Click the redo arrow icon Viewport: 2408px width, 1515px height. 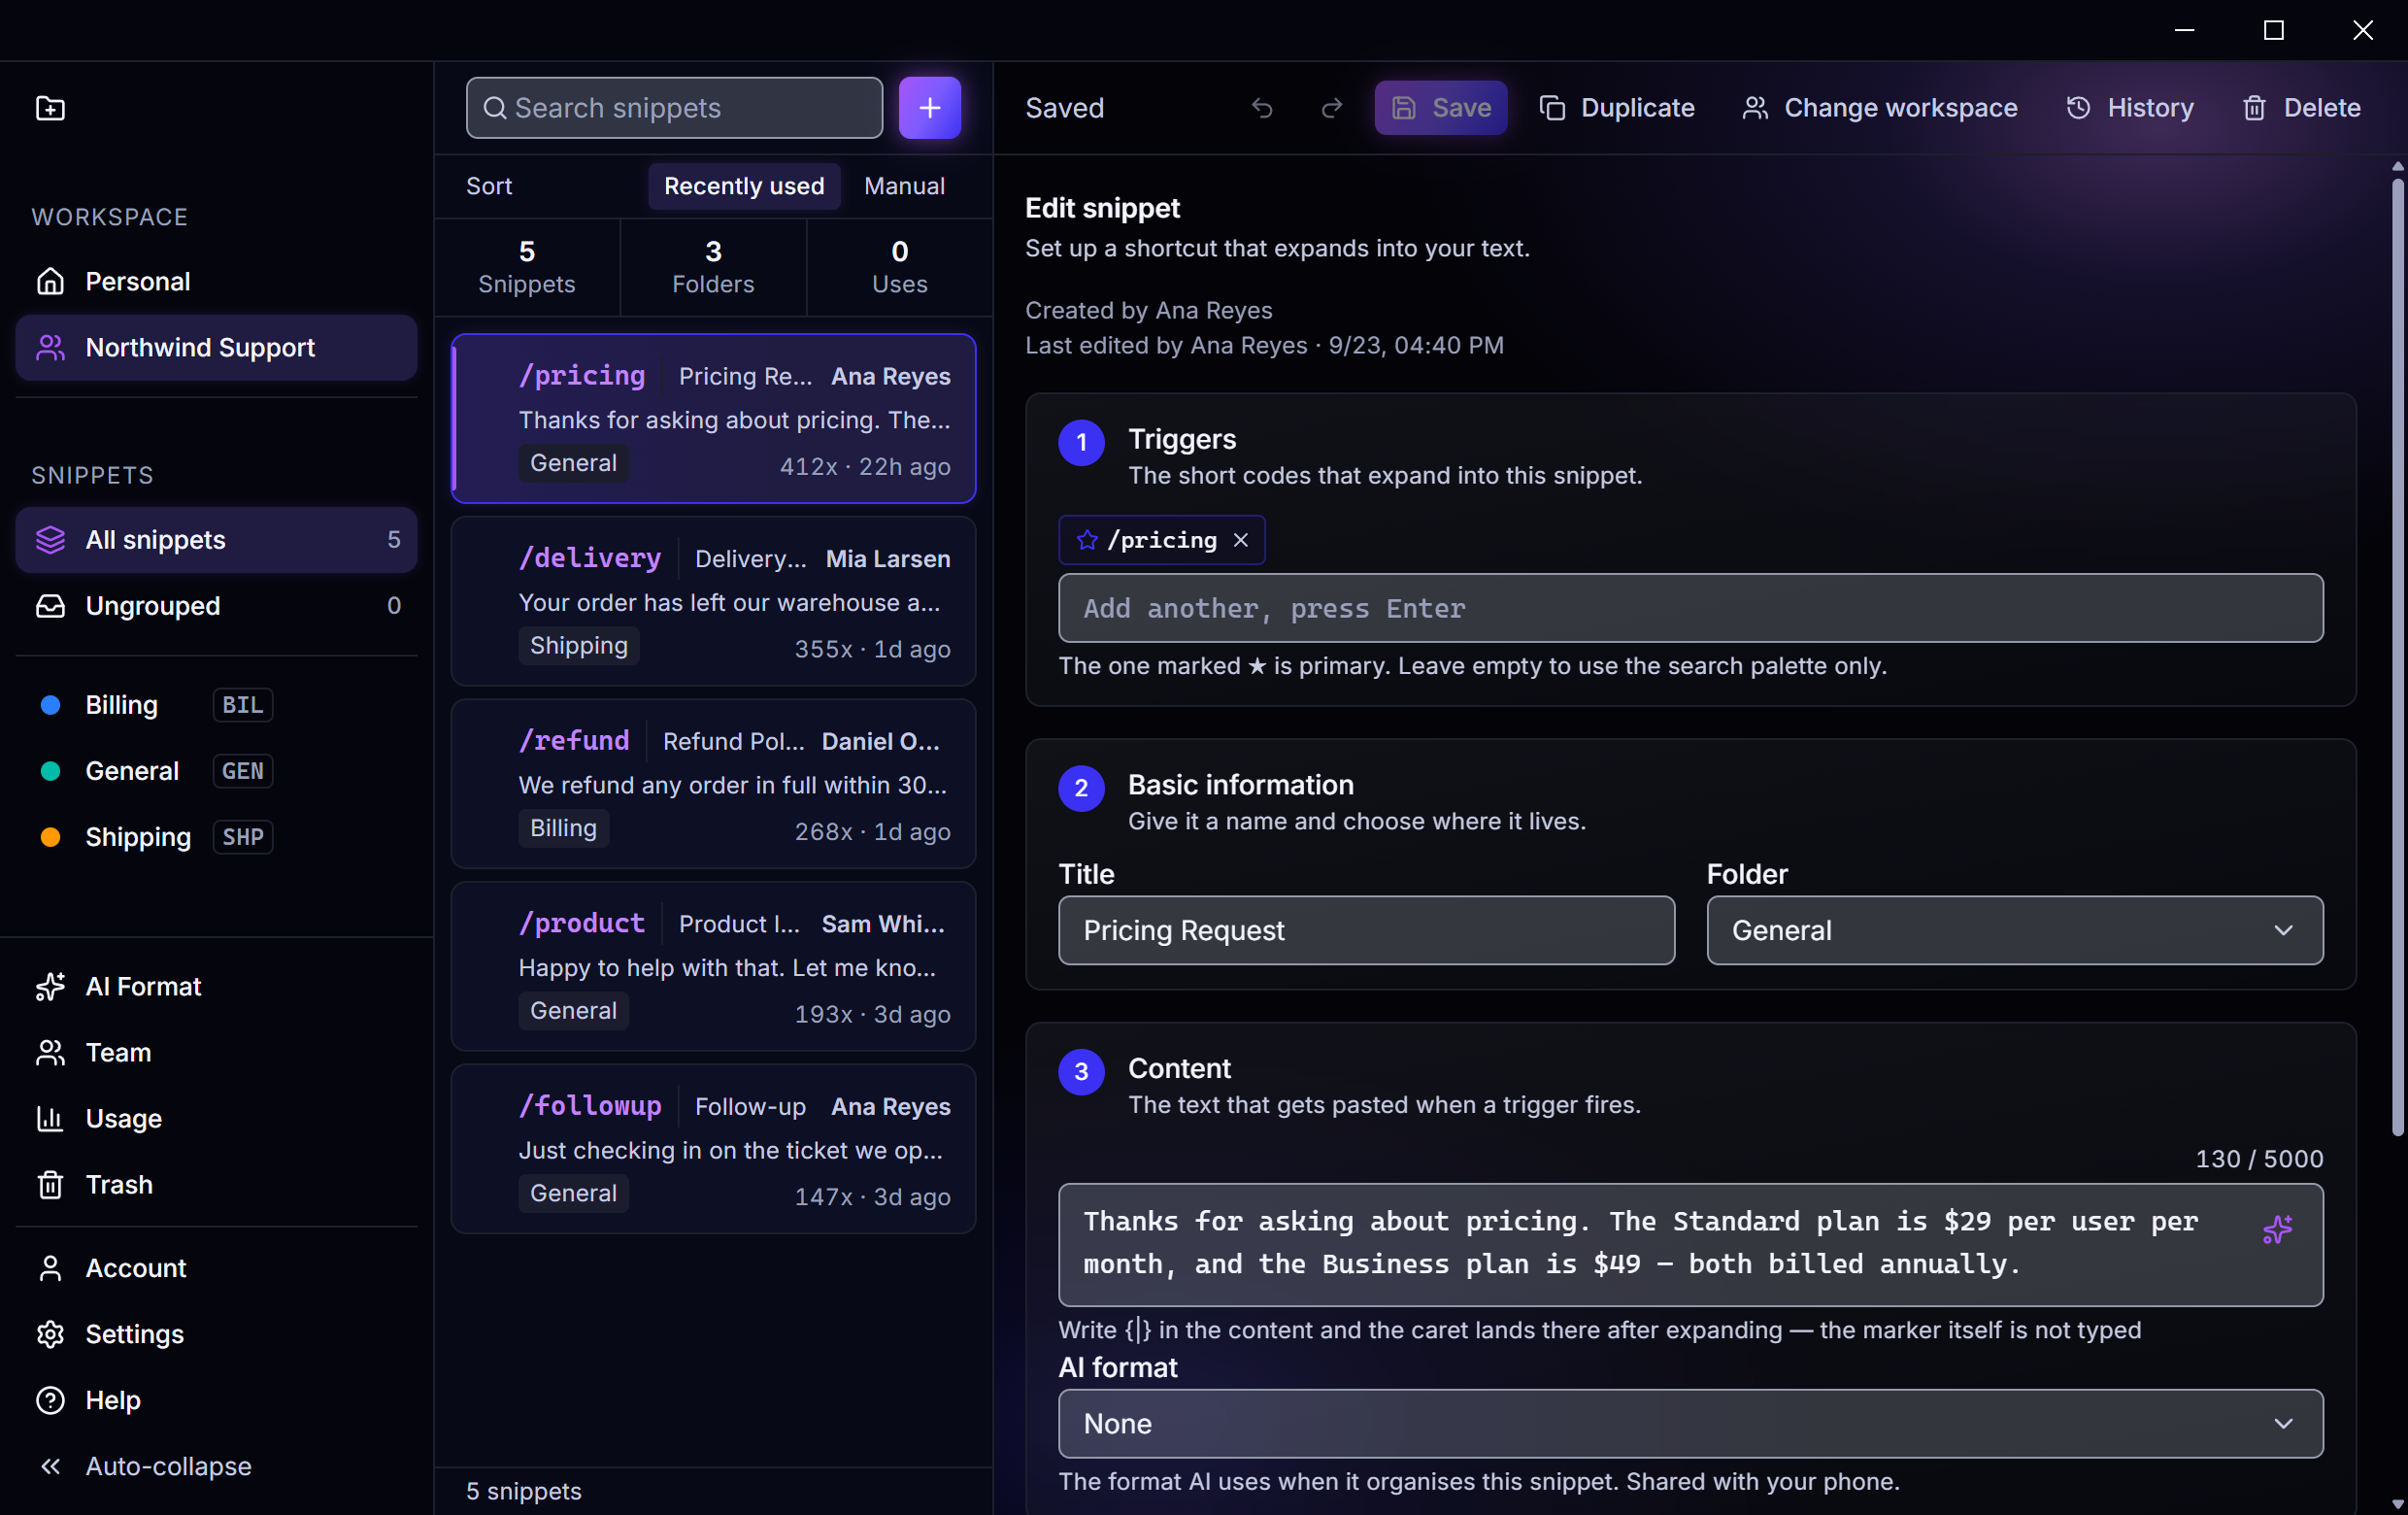coord(1331,108)
